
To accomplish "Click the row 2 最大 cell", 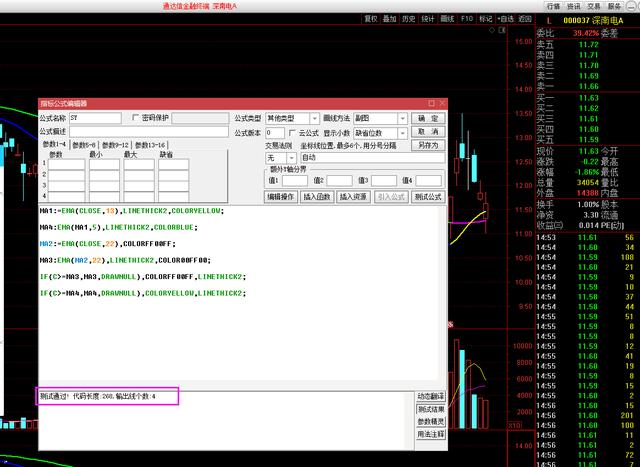I will (x=139, y=175).
